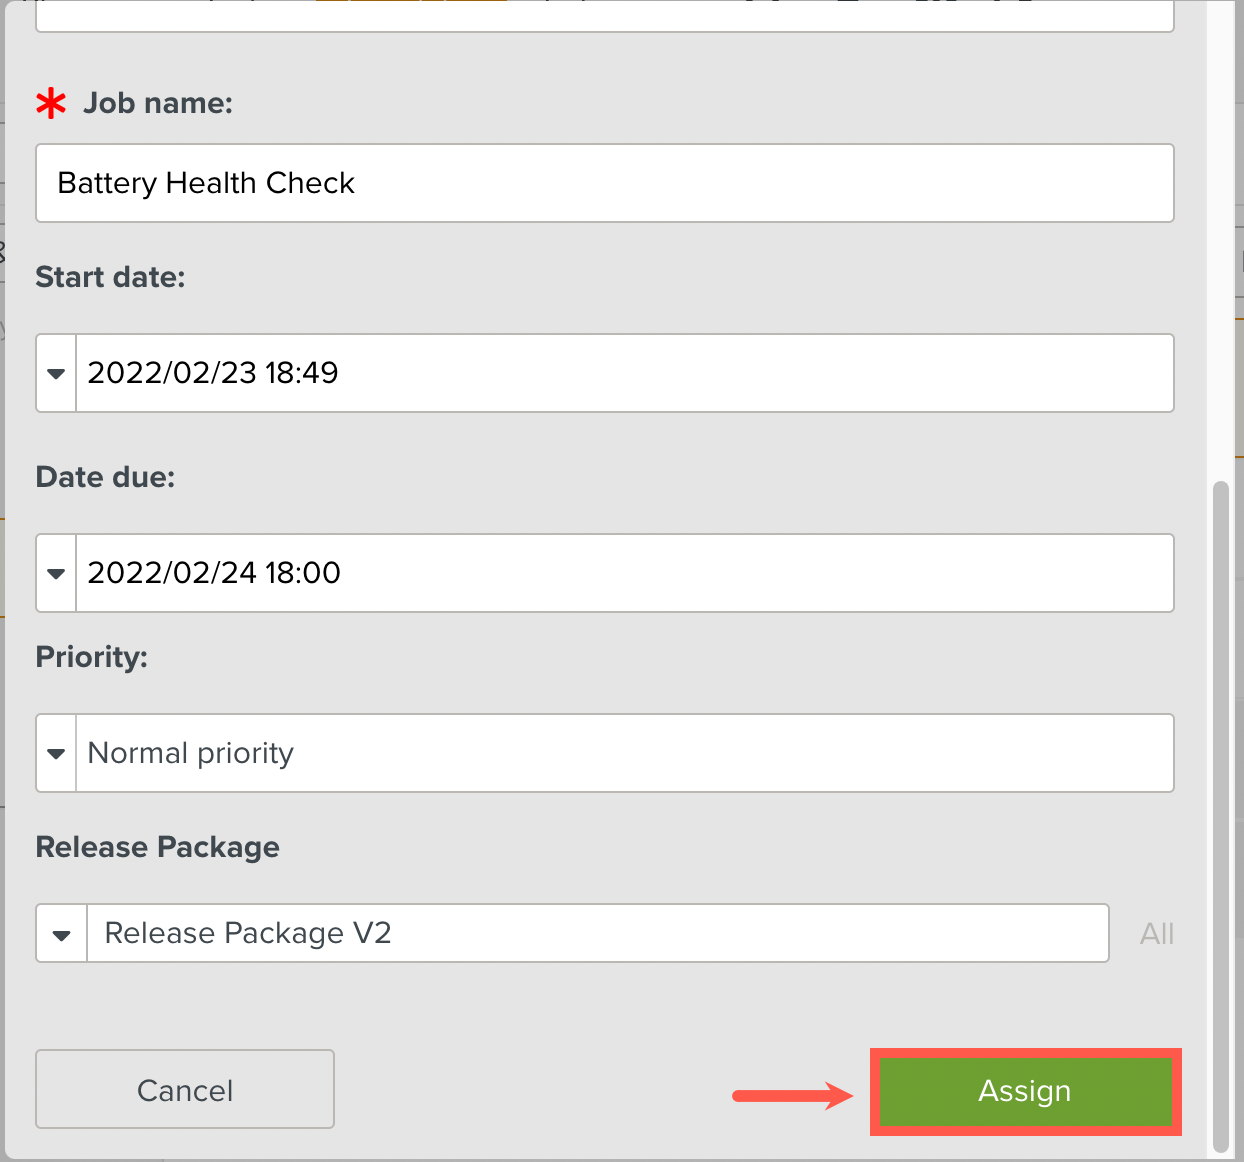Click the red required asterisk icon
Viewport: 1244px width, 1162px height.
click(51, 103)
